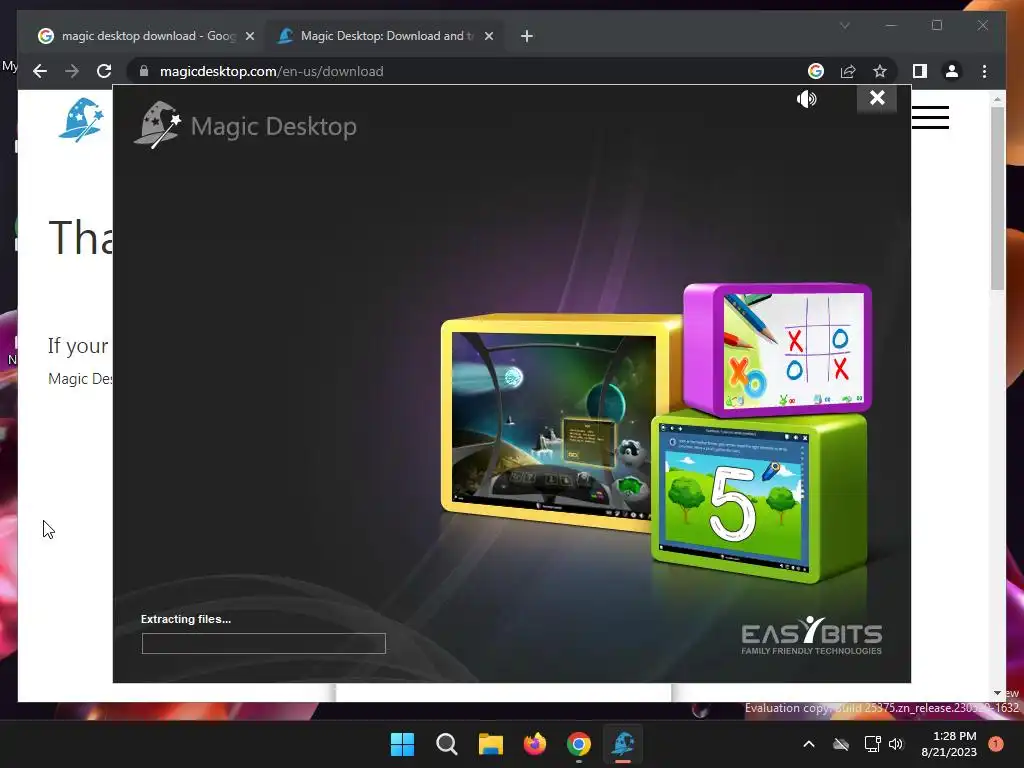Switch to Chrome on the taskbar
This screenshot has width=1024, height=768.
click(579, 744)
